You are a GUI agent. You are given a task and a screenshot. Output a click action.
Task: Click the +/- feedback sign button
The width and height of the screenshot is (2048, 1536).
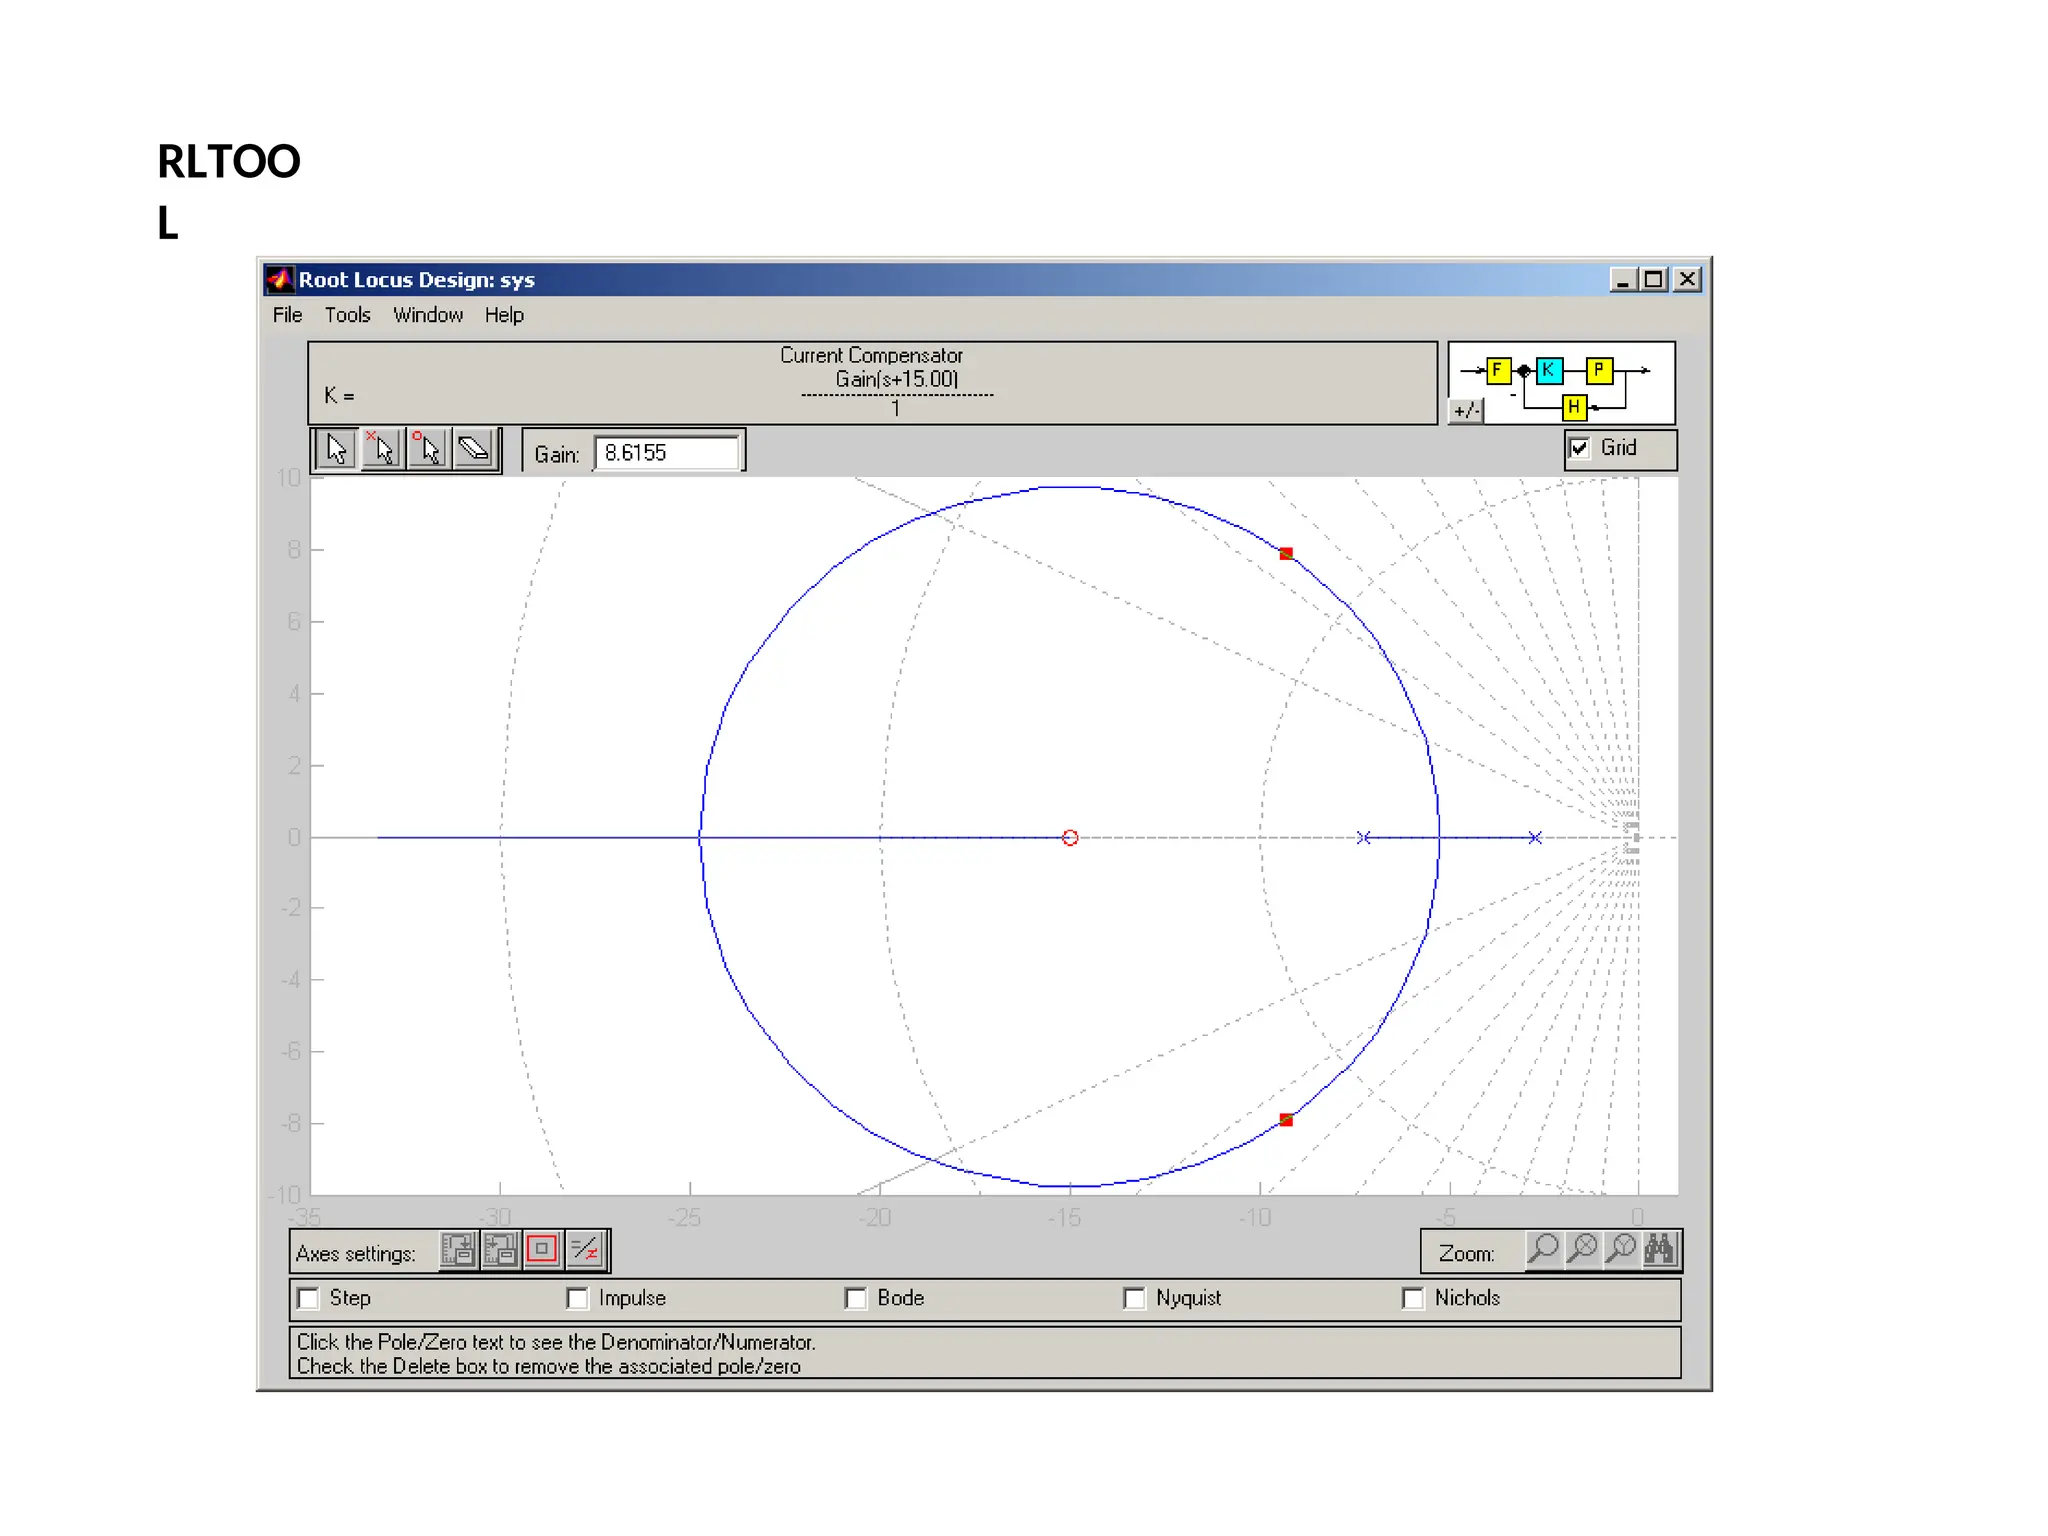(x=1466, y=410)
